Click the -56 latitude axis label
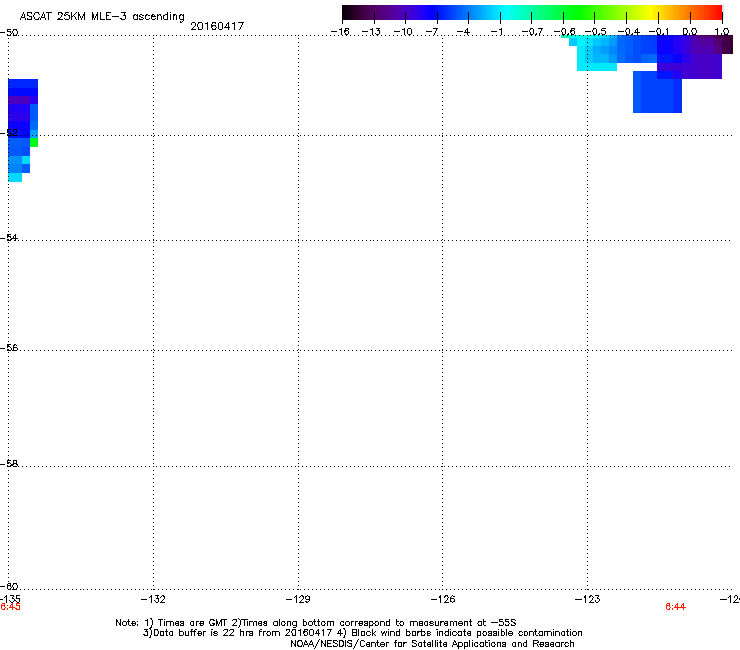 pyautogui.click(x=9, y=348)
